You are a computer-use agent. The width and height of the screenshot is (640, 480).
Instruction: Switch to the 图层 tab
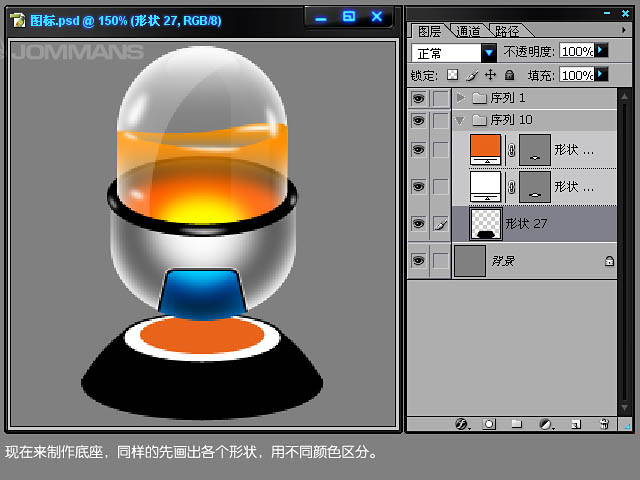(x=429, y=31)
